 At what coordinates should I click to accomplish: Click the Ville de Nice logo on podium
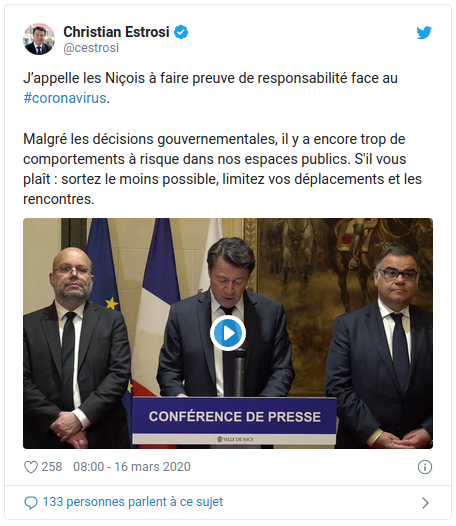(x=235, y=439)
